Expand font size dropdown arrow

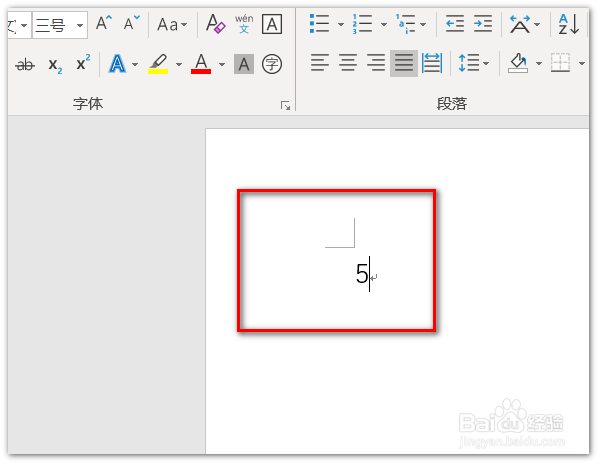pyautogui.click(x=80, y=25)
